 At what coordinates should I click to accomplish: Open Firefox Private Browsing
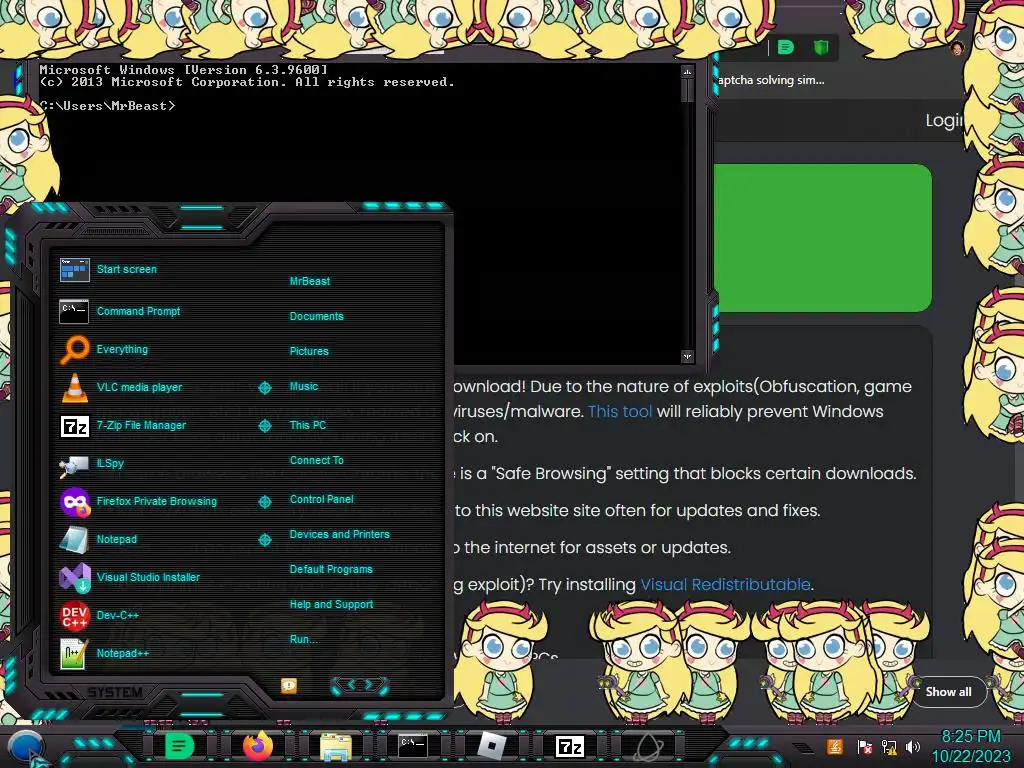[x=138, y=502]
